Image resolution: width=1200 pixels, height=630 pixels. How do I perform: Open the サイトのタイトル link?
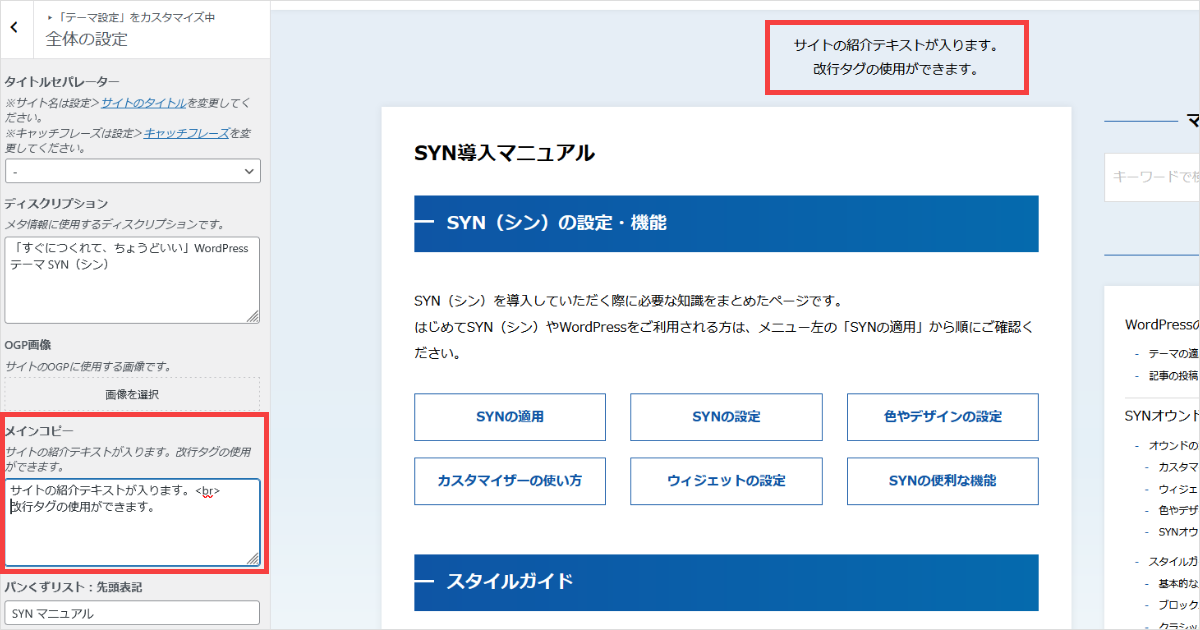[x=143, y=103]
